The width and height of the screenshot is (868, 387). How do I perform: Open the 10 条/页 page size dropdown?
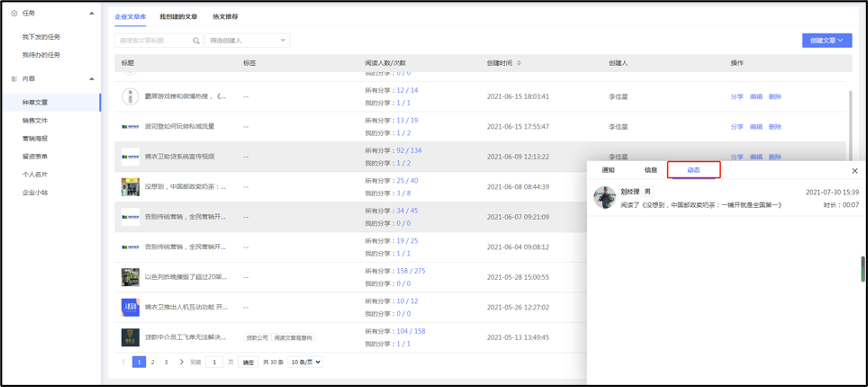(305, 362)
